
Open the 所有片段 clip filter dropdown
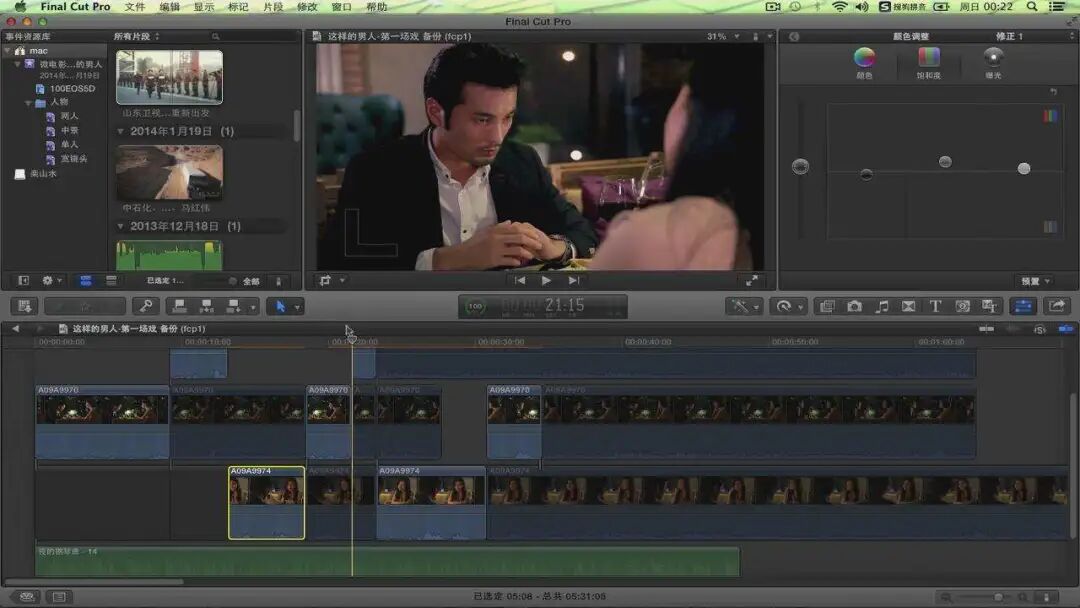pyautogui.click(x=136, y=36)
